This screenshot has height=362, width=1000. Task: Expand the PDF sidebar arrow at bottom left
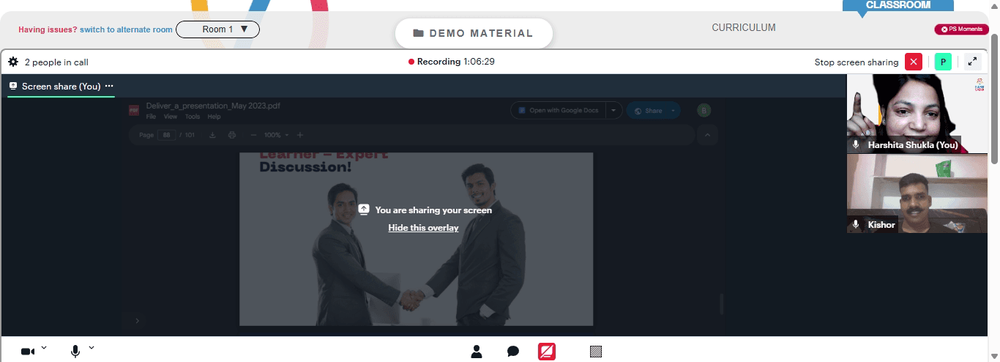coord(137,321)
